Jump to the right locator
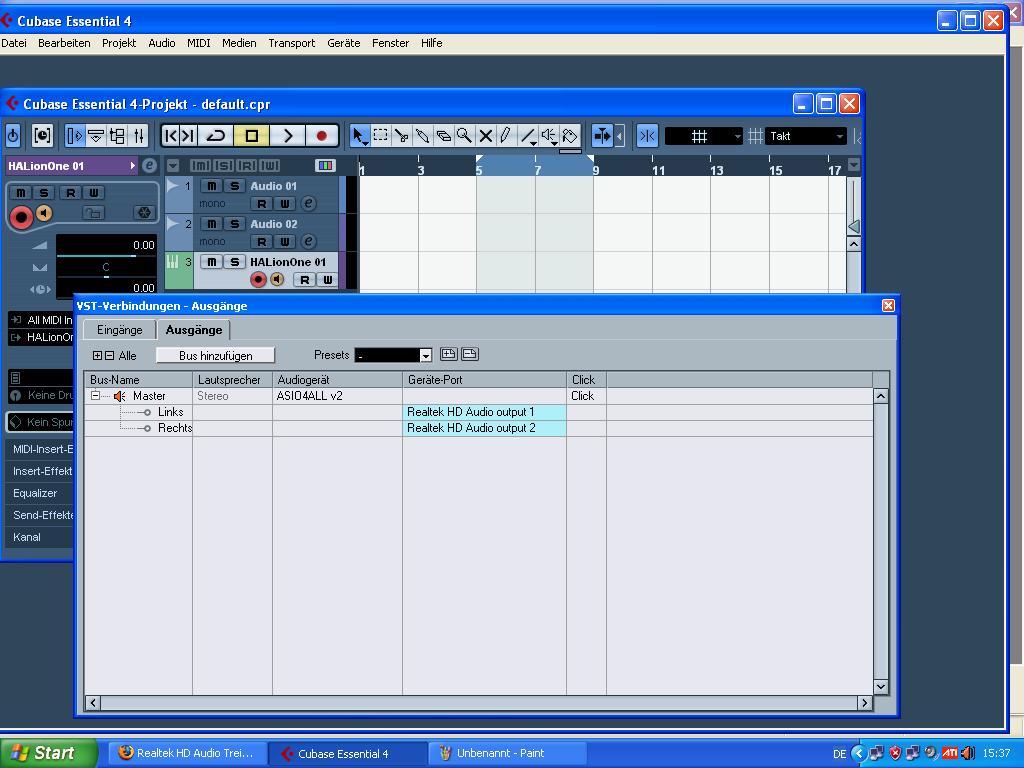The width and height of the screenshot is (1024, 768). pos(188,136)
